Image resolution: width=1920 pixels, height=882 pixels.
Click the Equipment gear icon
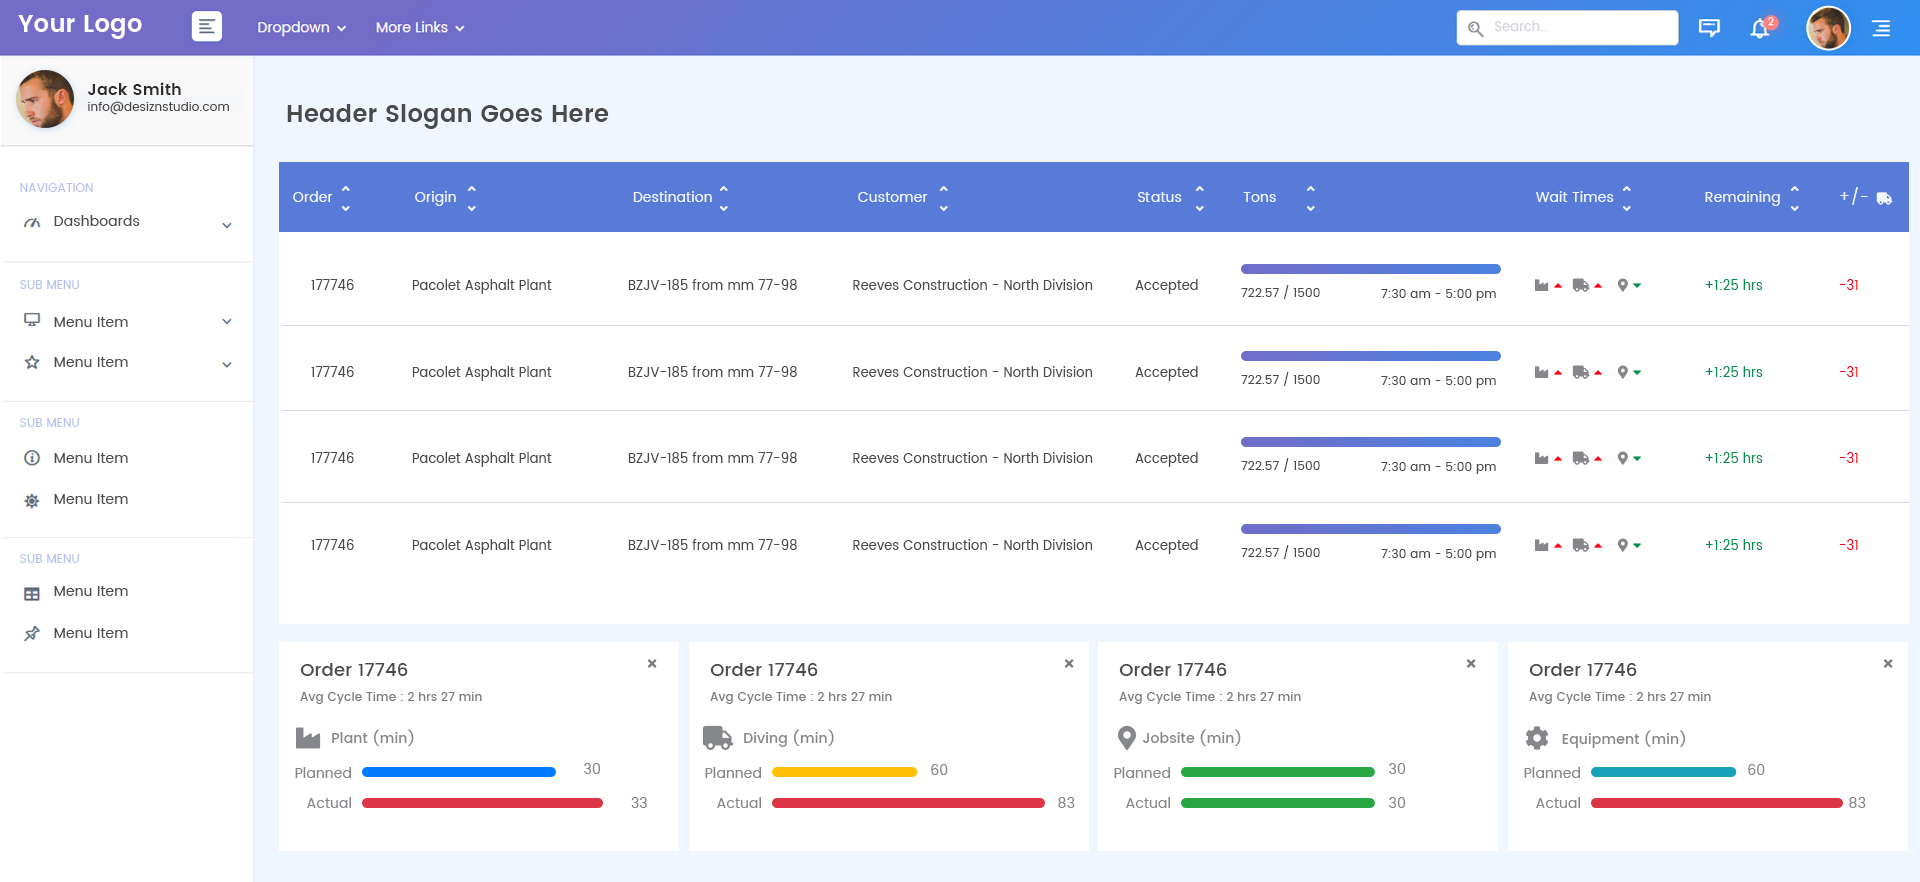tap(1537, 738)
